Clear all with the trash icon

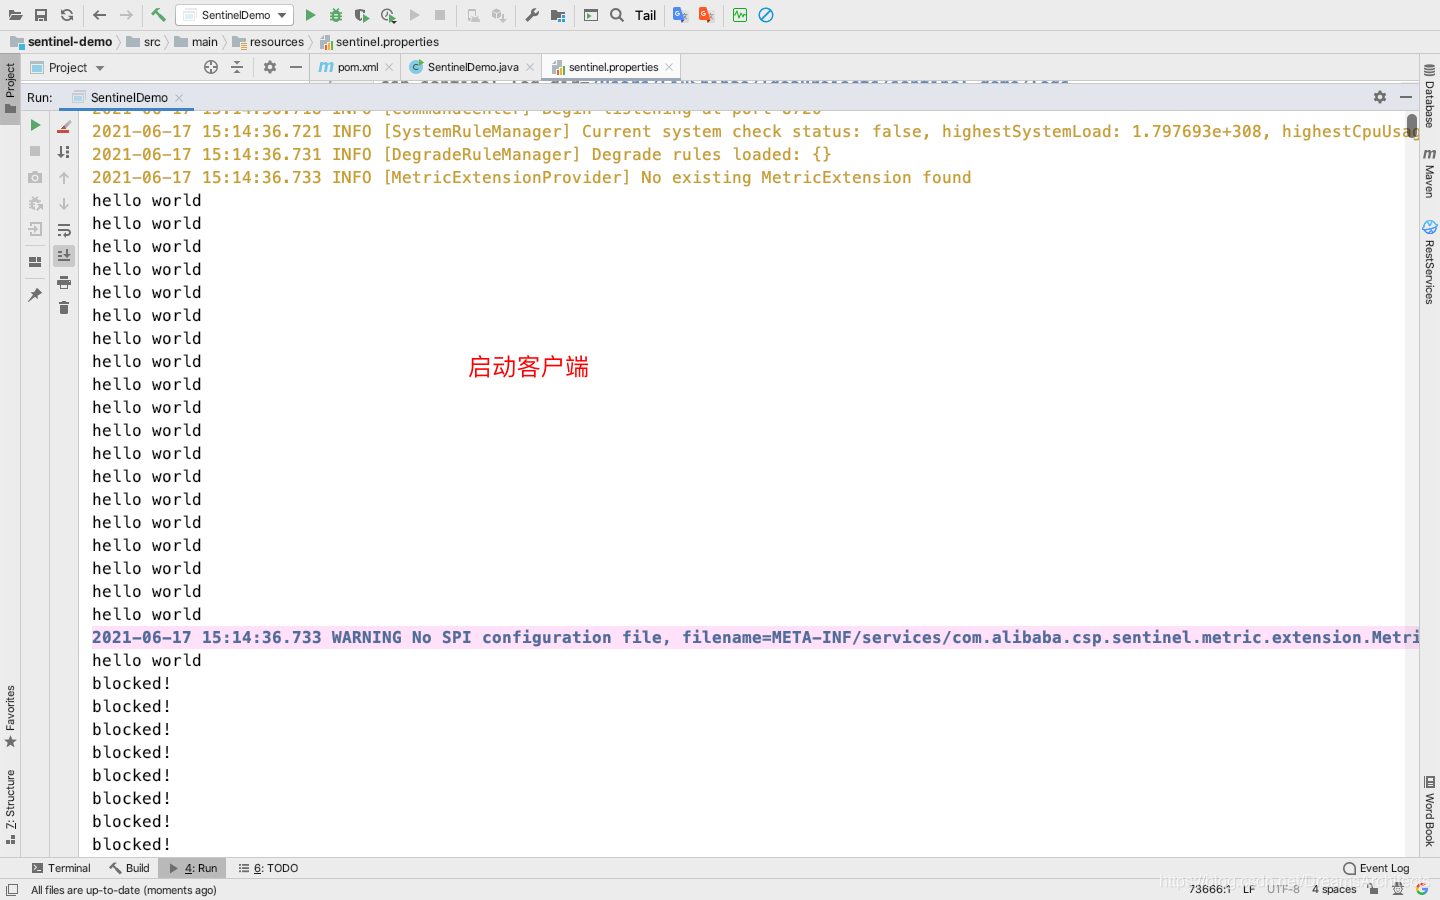coord(64,308)
